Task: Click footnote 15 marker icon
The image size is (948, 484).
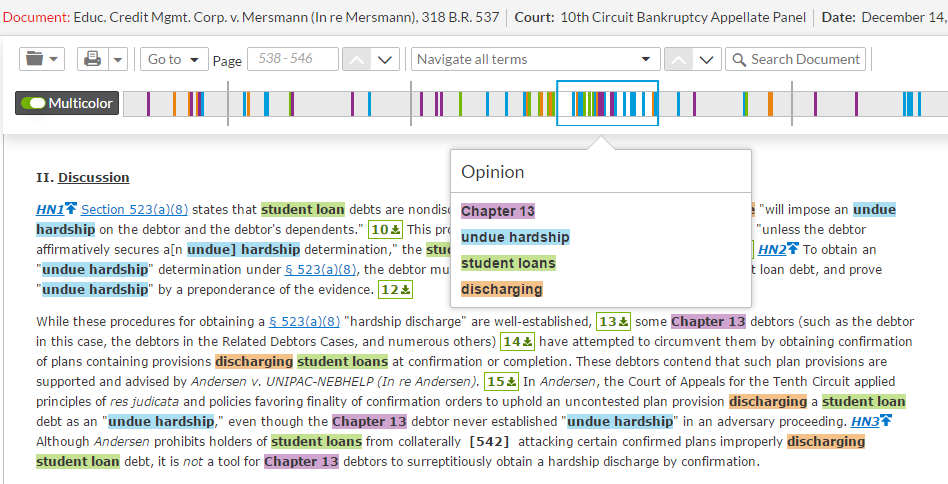Action: 502,382
